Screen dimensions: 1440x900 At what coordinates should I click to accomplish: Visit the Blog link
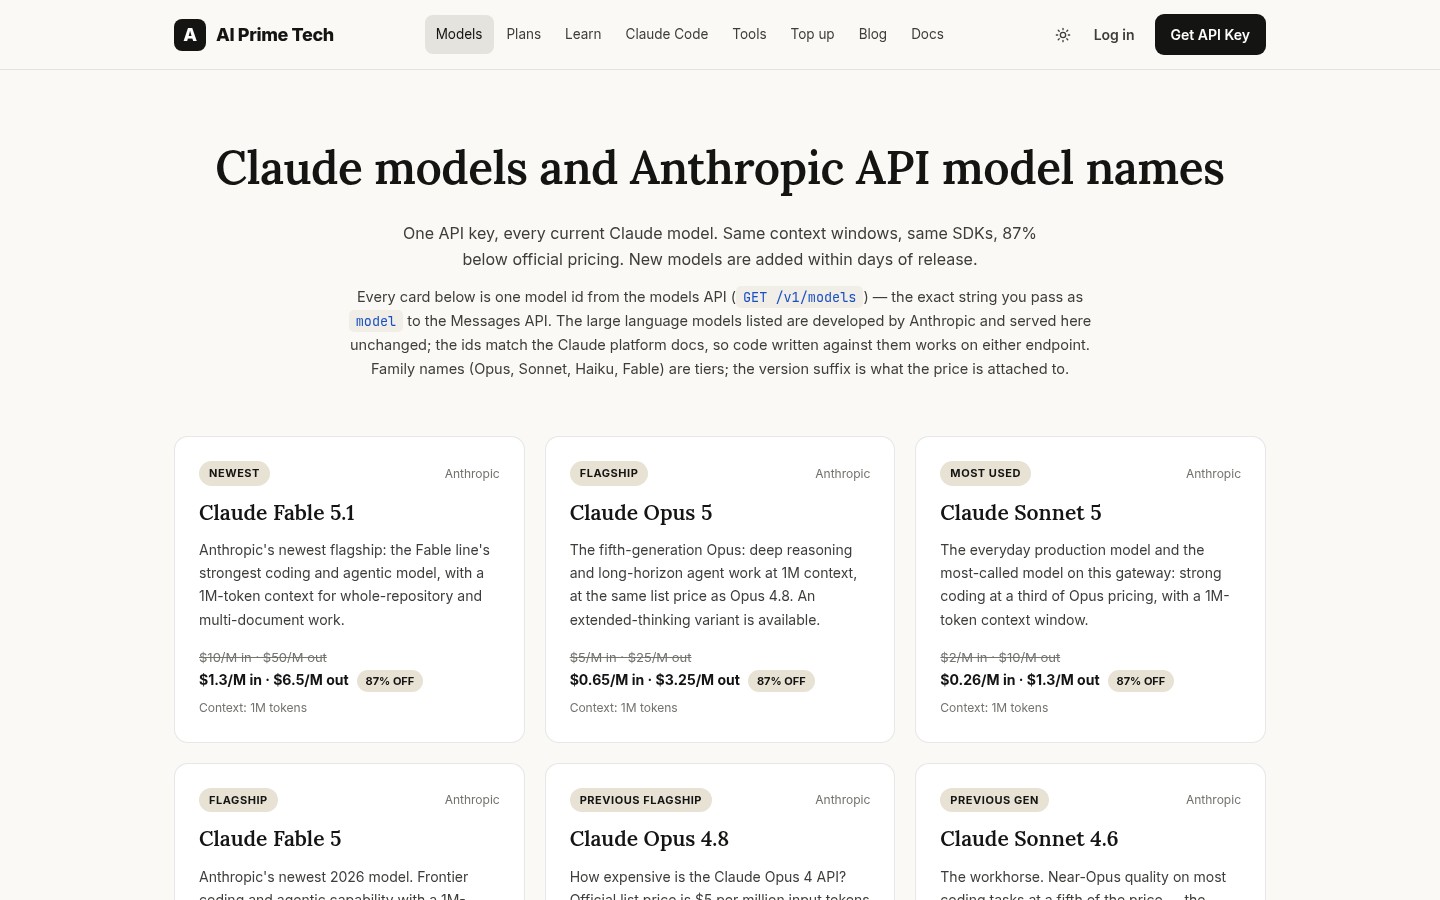[x=873, y=34]
